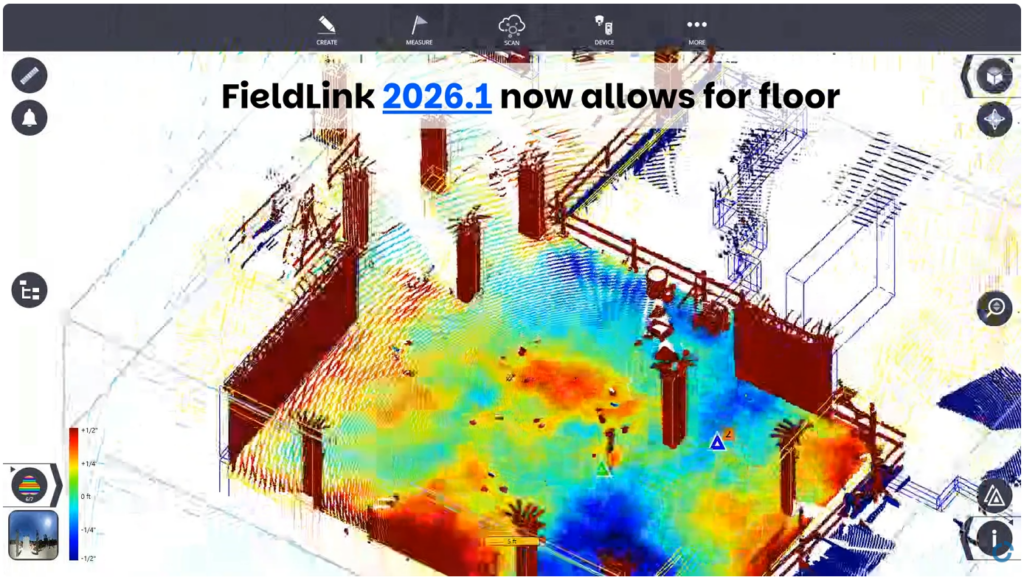This screenshot has height=580, width=1024.
Task: Follow the 2026.1 hyperlink
Action: [437, 97]
